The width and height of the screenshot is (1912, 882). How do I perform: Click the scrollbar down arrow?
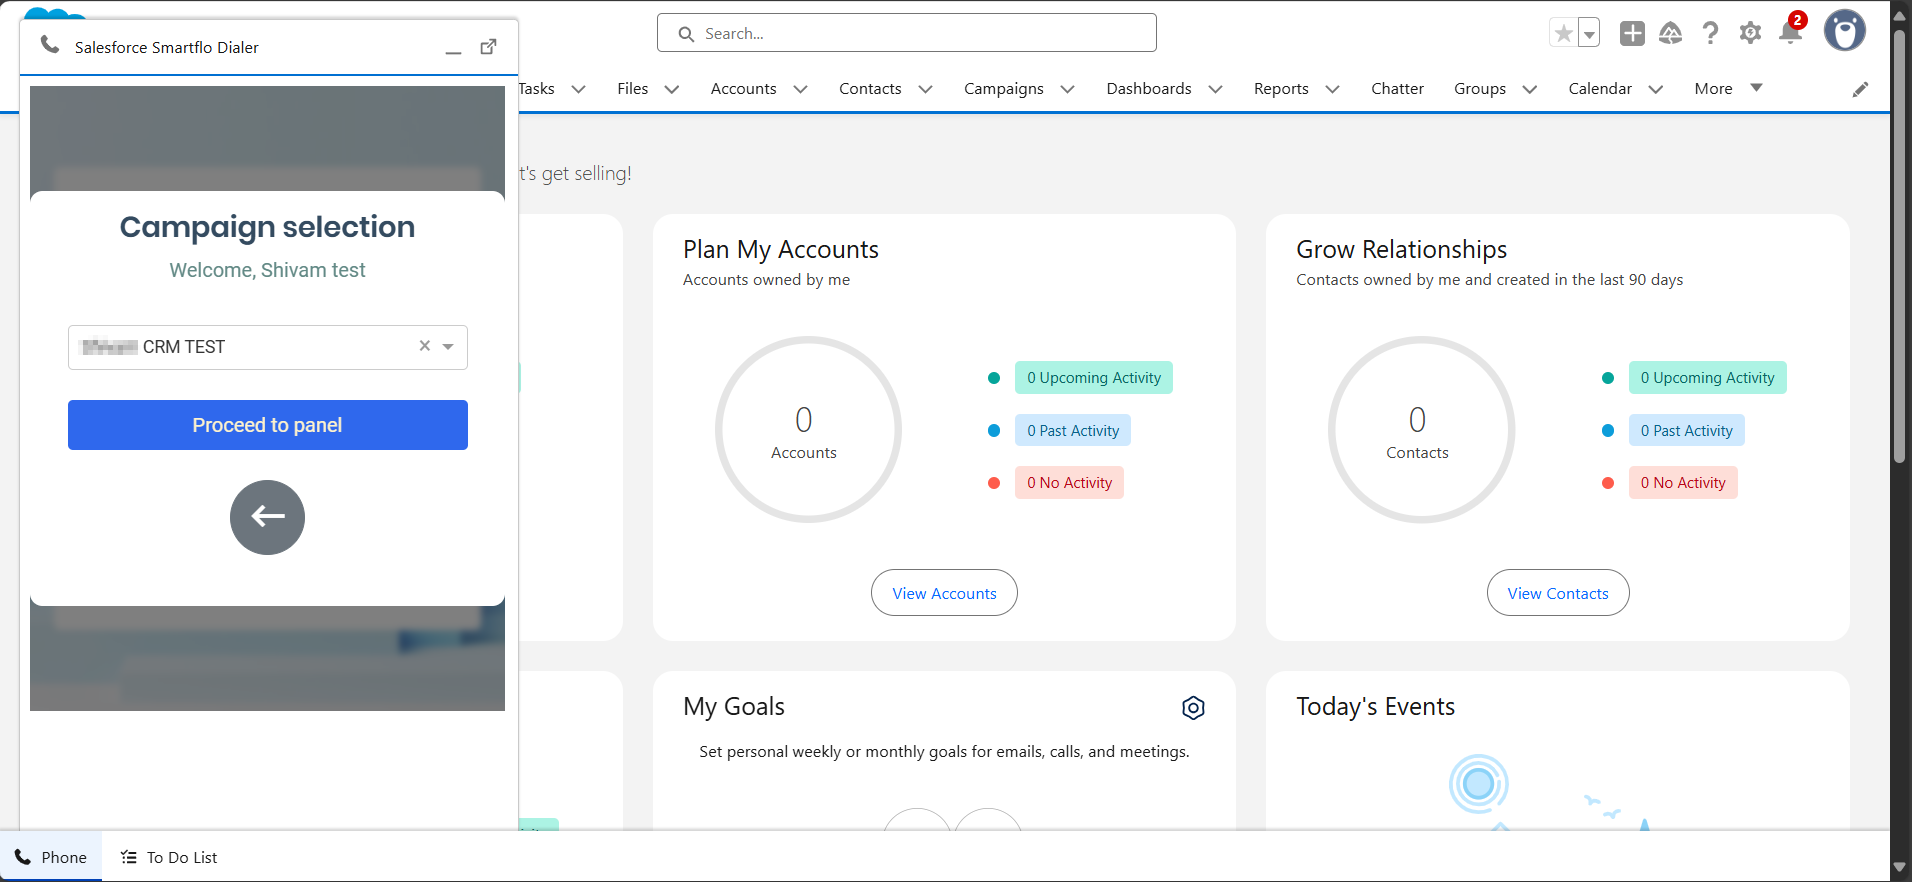pos(1900,867)
